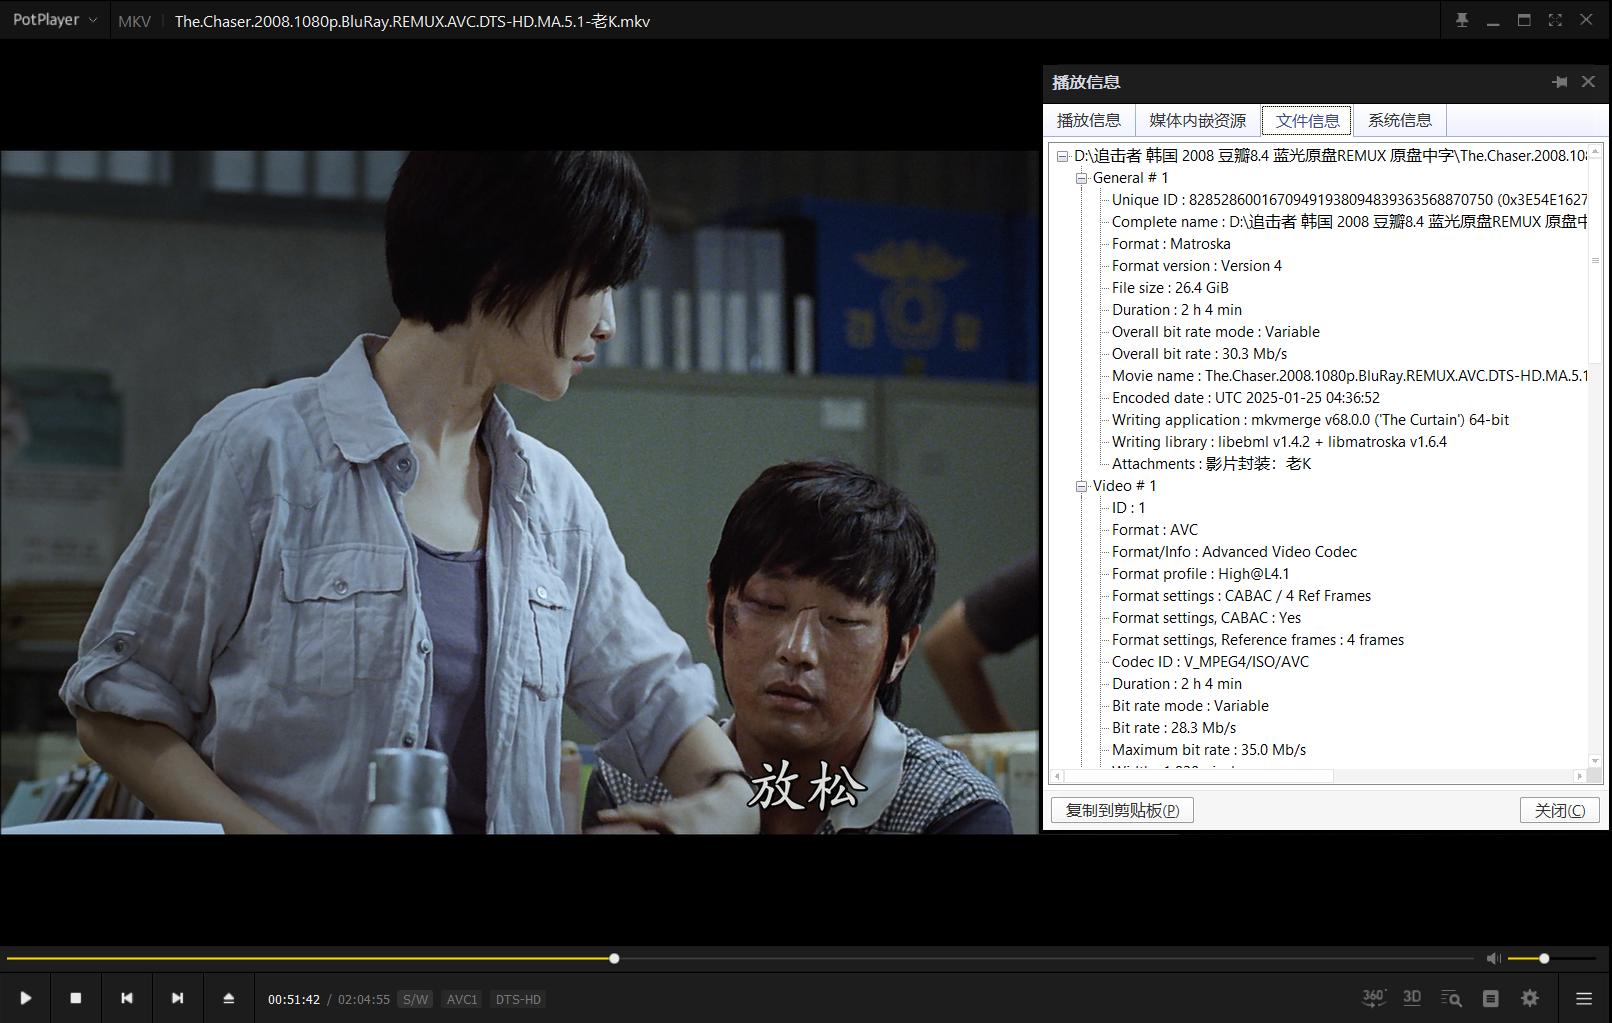Pin the 播放信息 panel
Screen dimensions: 1612x1023
(1560, 82)
